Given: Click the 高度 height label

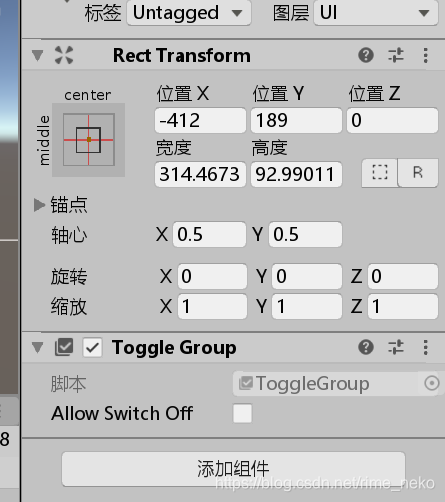Looking at the screenshot, I should [x=270, y=148].
